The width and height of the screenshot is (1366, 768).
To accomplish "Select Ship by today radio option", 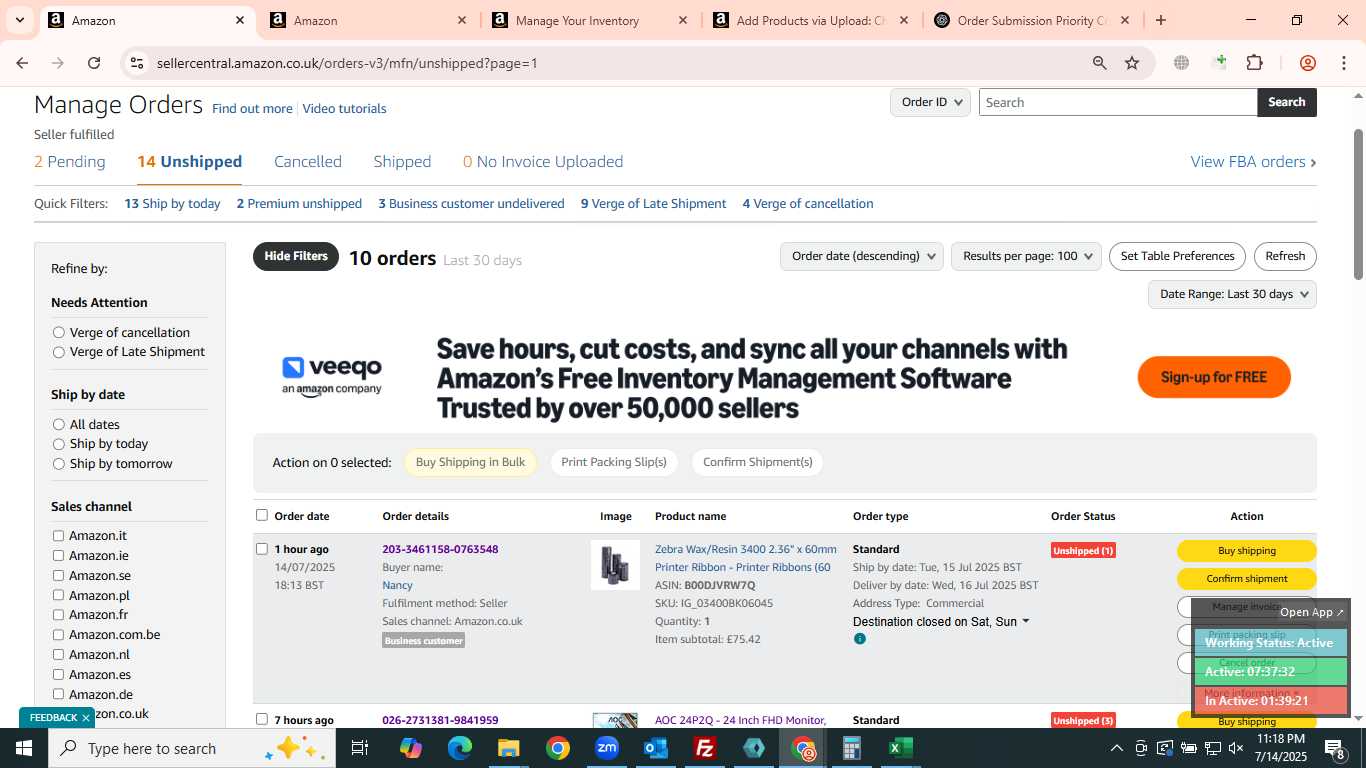I will click(x=59, y=444).
